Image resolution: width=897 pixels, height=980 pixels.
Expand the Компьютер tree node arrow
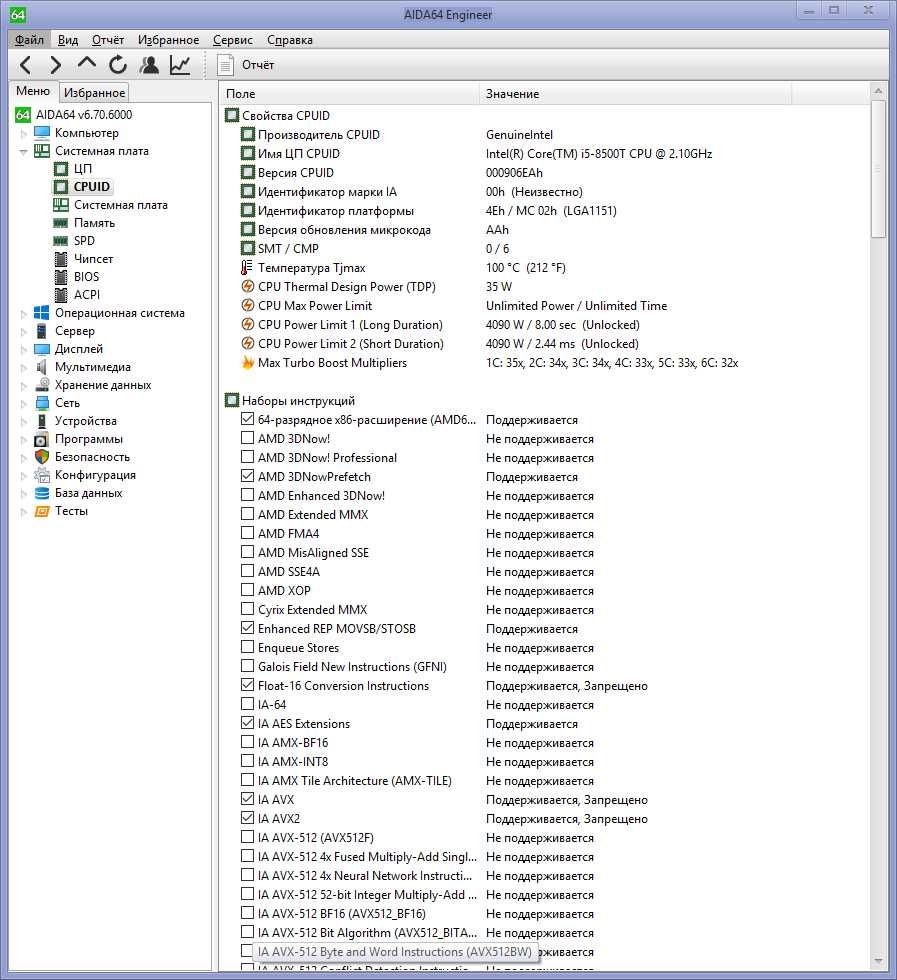[x=24, y=133]
